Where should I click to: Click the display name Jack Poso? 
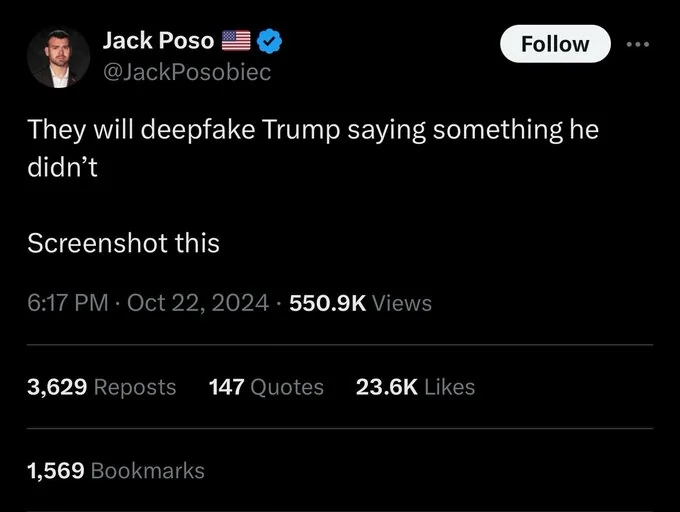(x=157, y=41)
